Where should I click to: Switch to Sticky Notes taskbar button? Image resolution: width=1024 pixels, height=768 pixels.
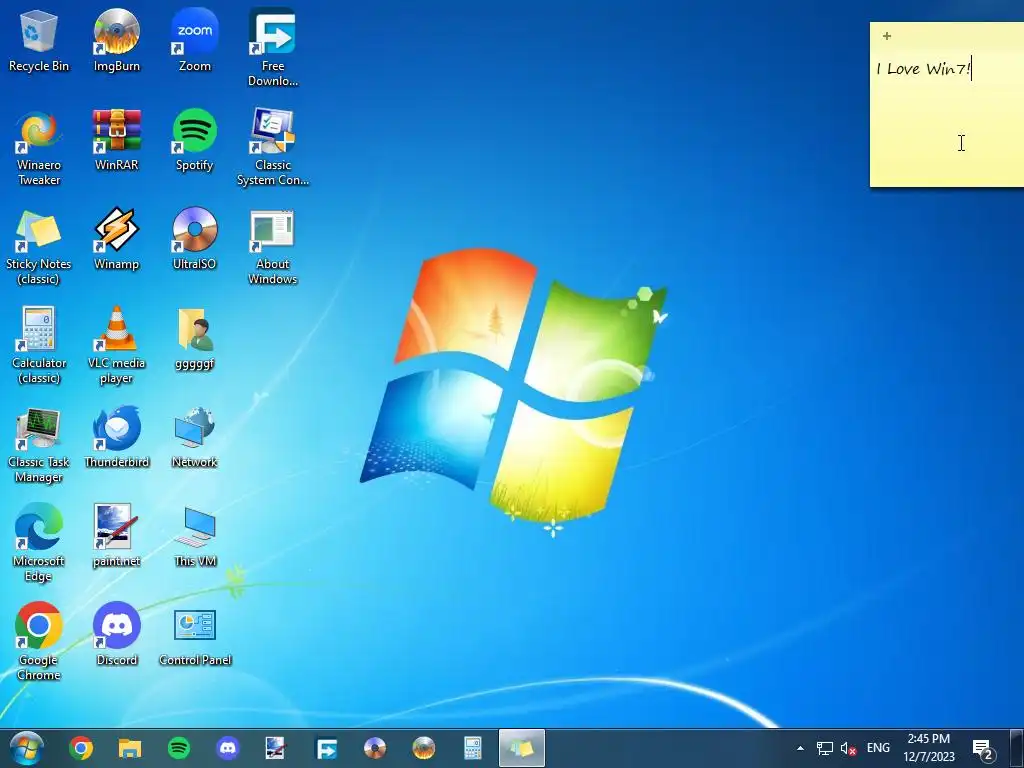pyautogui.click(x=521, y=748)
